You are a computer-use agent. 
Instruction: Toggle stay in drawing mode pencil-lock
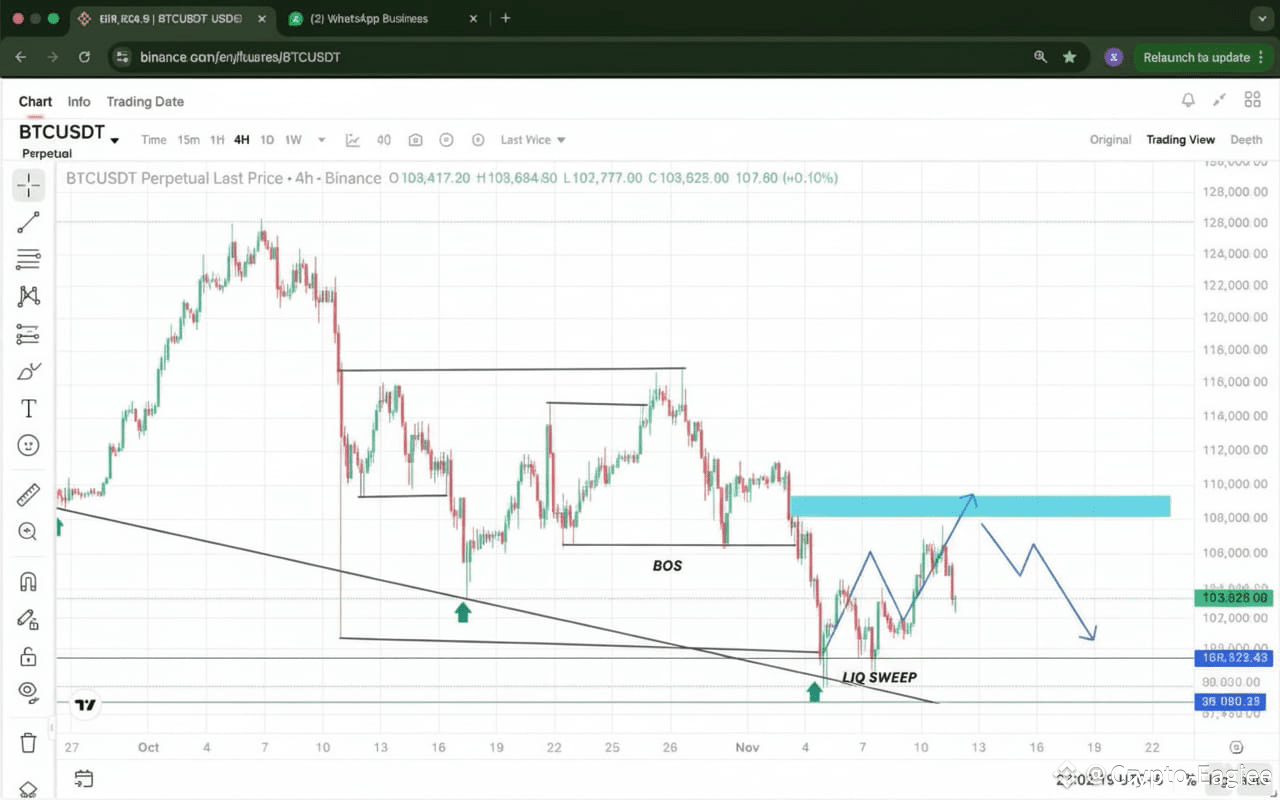tap(28, 619)
